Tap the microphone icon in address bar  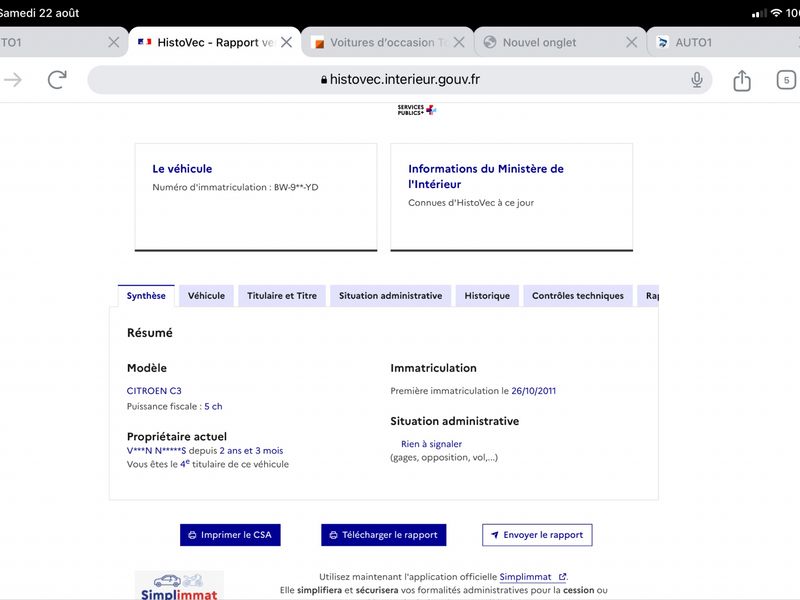[x=696, y=80]
